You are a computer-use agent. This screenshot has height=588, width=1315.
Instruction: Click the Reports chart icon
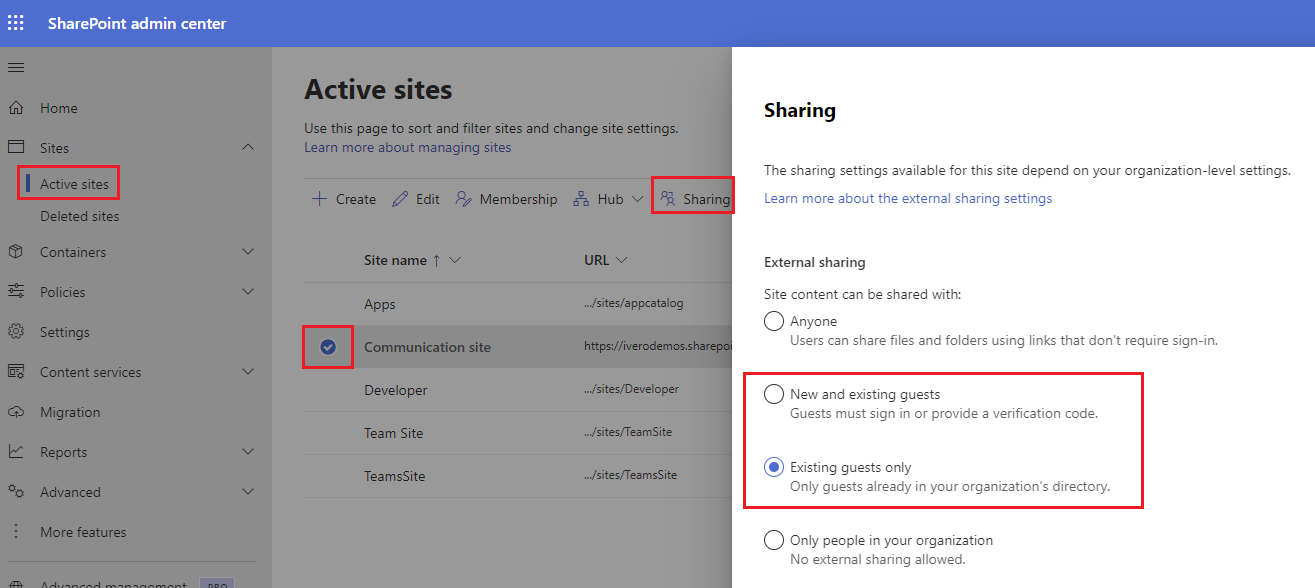click(x=16, y=451)
